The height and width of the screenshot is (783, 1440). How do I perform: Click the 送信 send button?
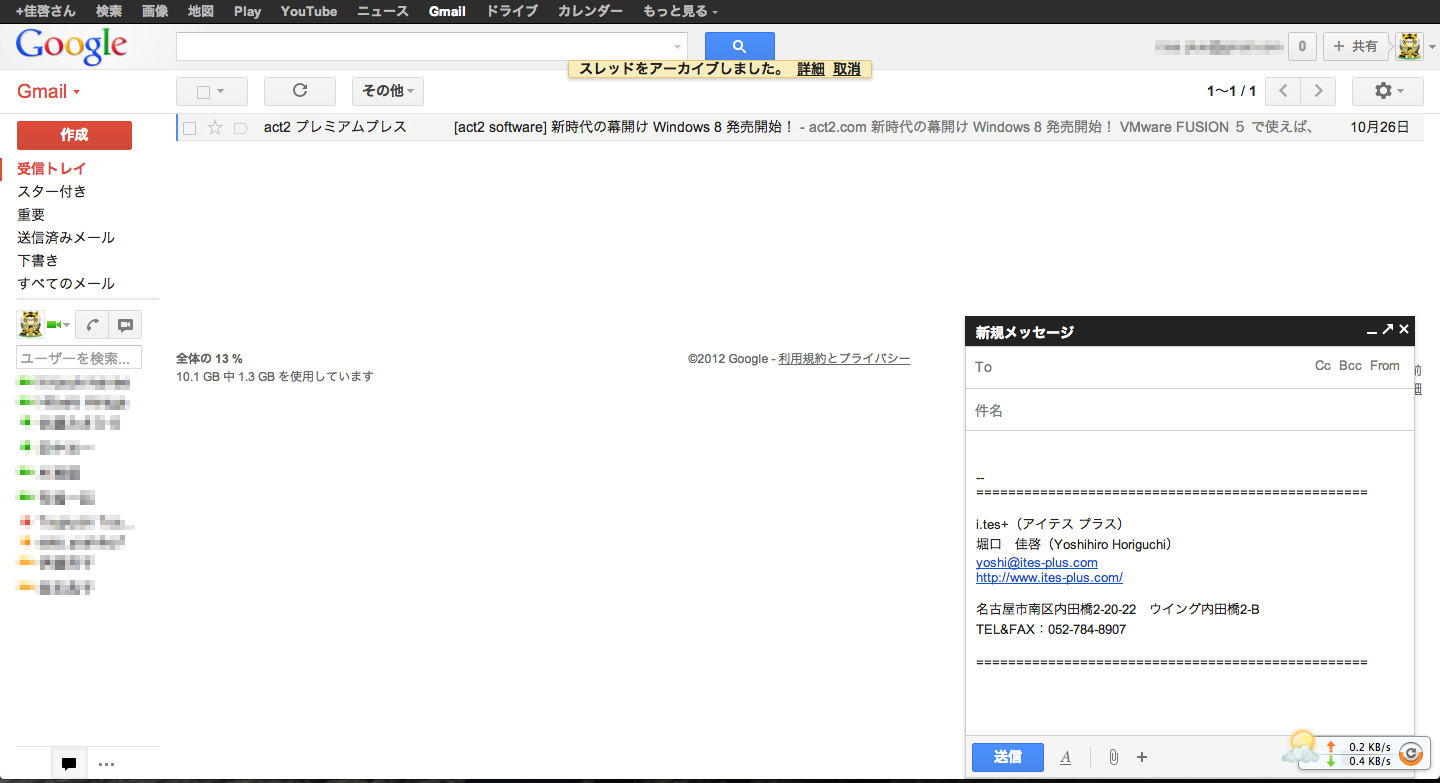click(1008, 757)
